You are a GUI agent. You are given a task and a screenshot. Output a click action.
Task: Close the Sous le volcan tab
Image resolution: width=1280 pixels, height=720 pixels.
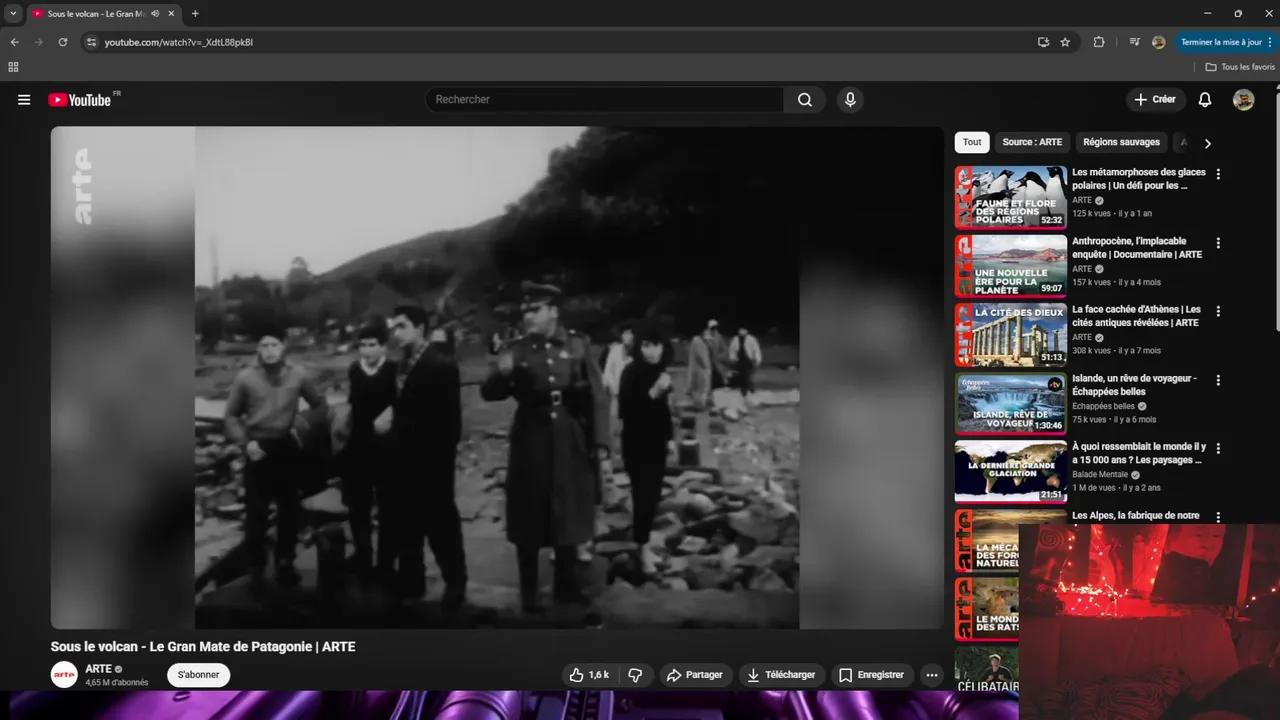(x=172, y=14)
